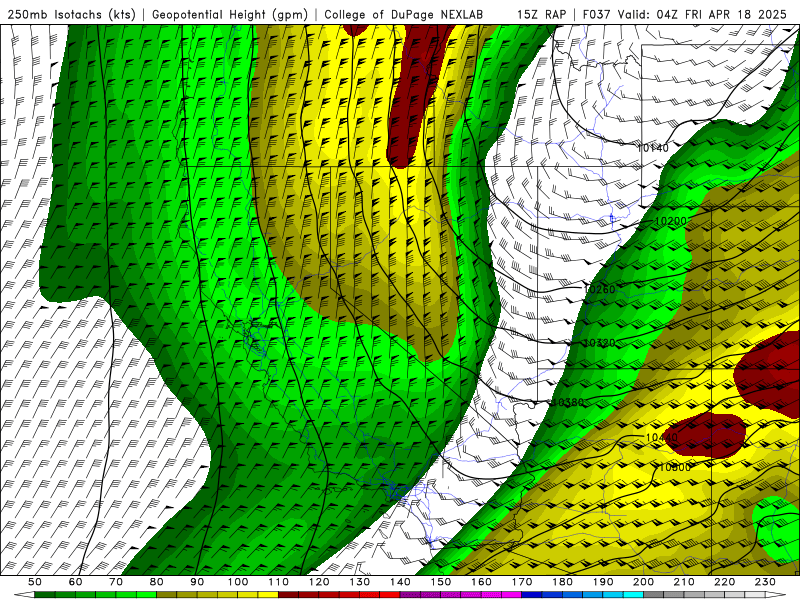Click the legend value 110

279,582
